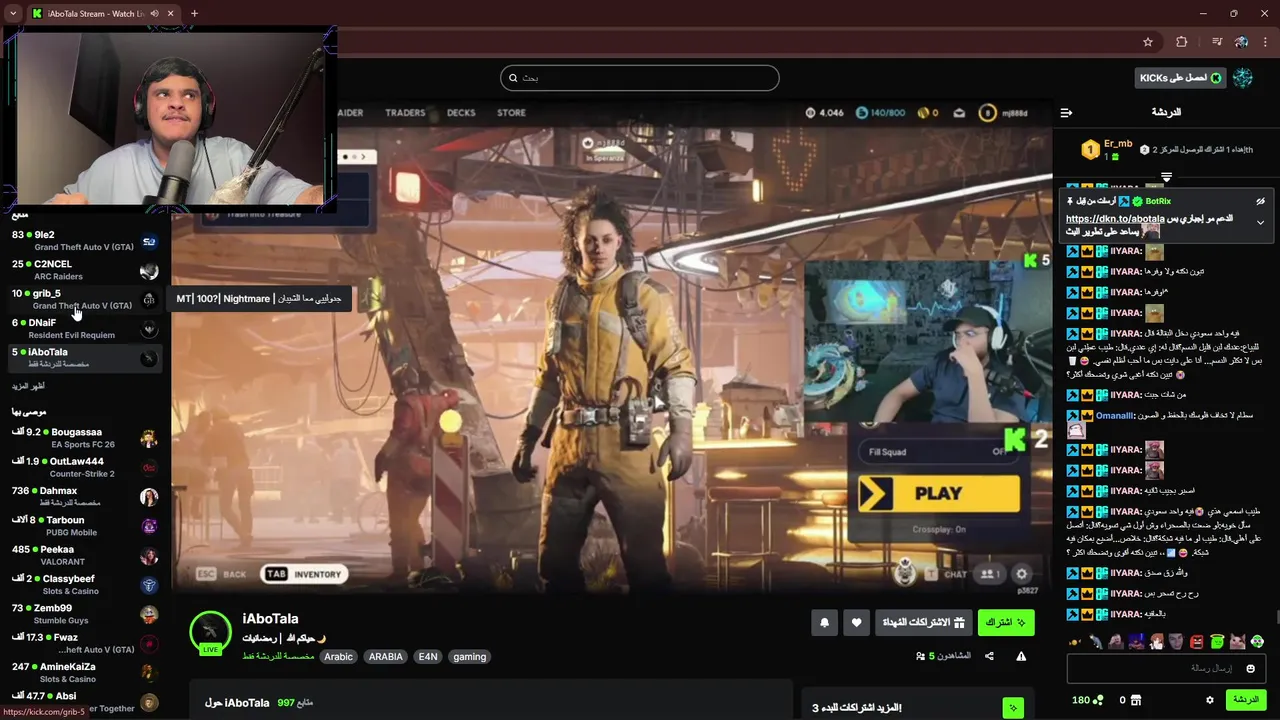Click the Get KICKs button in header
Image resolution: width=1280 pixels, height=720 pixels.
click(1181, 77)
